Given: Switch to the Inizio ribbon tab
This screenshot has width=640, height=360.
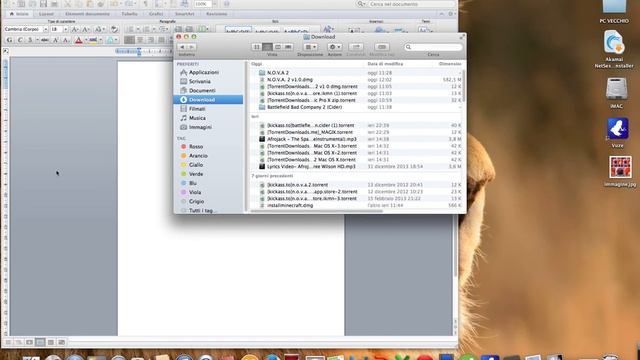Looking at the screenshot, I should pos(19,14).
